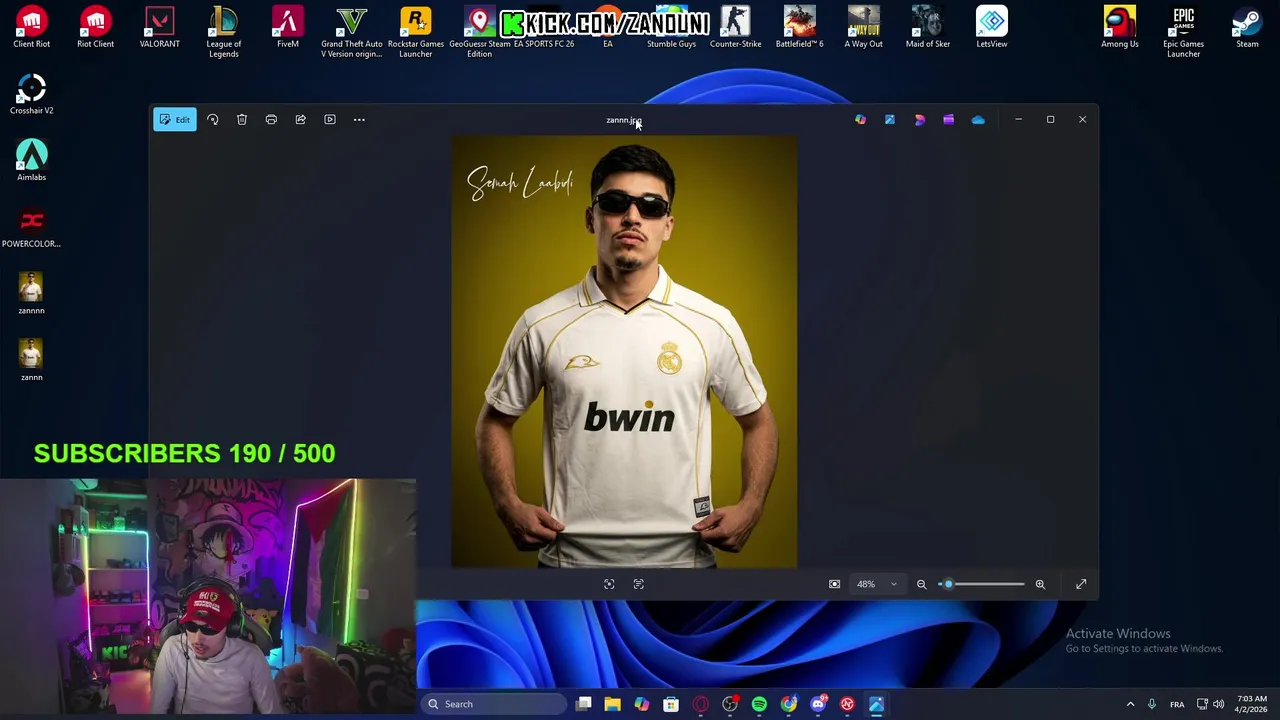Select upper zannn image file on desktop
The image size is (1280, 720).
tap(31, 294)
